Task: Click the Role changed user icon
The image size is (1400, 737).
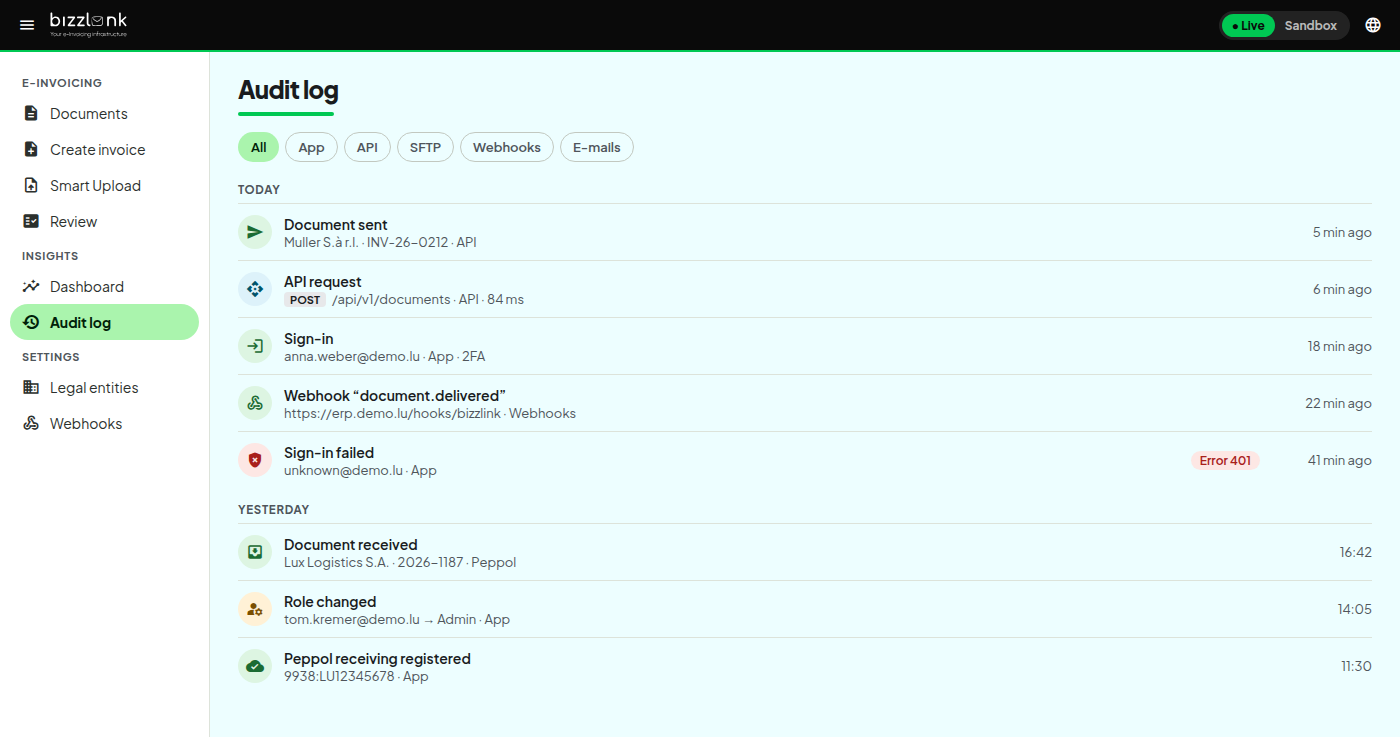Action: coord(255,610)
